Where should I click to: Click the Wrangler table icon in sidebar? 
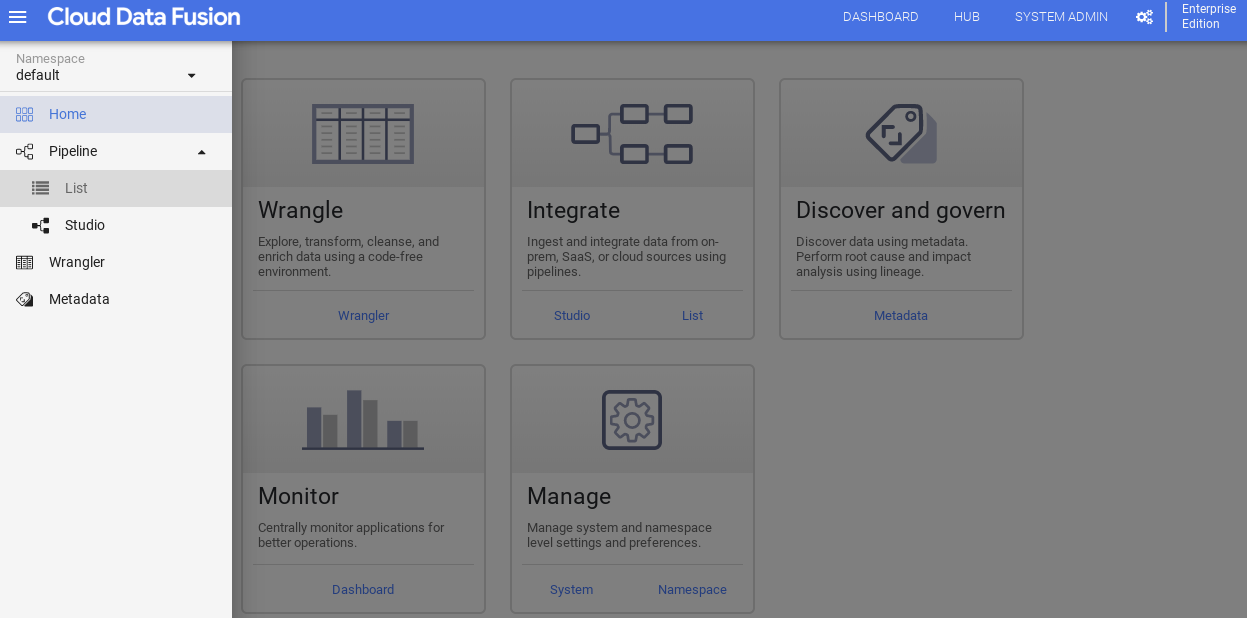pyautogui.click(x=25, y=262)
